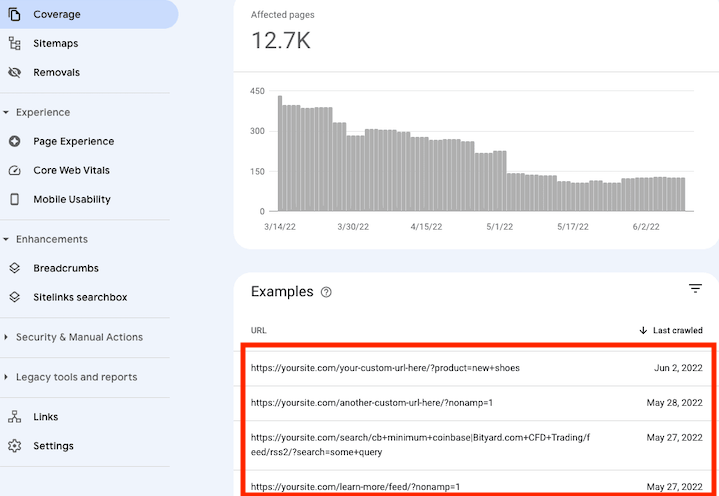Select the another-custom-url-here URL row
The image size is (719, 496).
(372, 402)
